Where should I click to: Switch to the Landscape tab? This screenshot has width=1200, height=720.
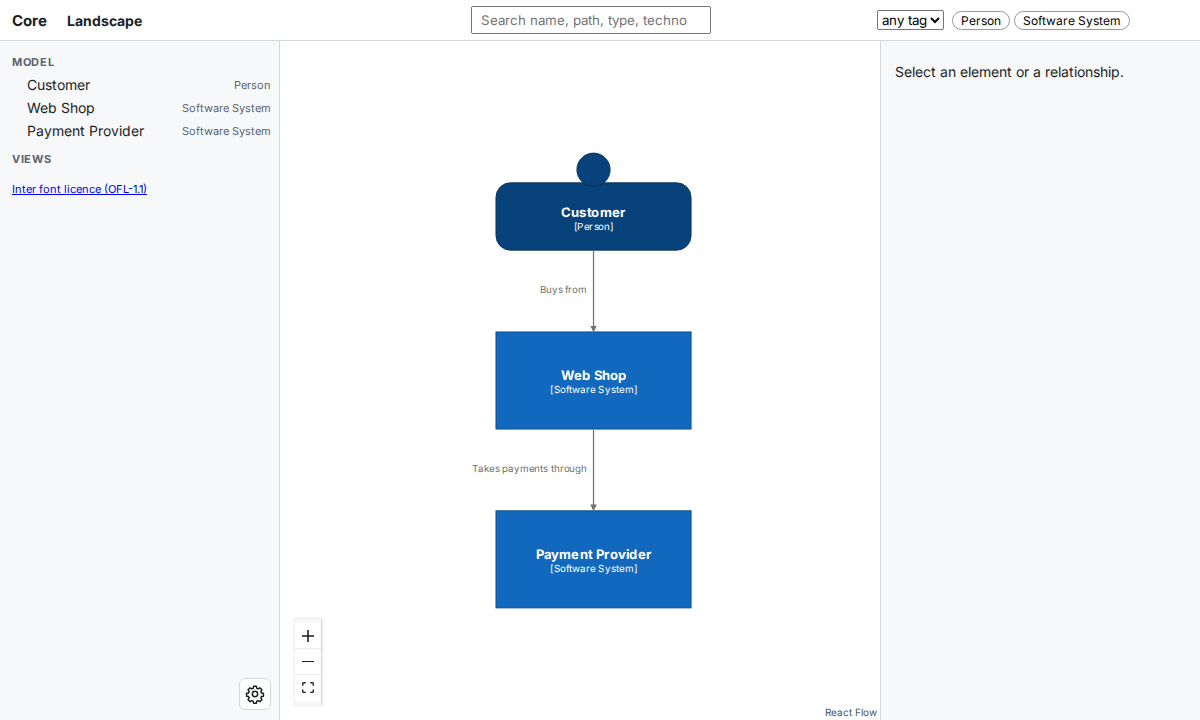click(104, 20)
